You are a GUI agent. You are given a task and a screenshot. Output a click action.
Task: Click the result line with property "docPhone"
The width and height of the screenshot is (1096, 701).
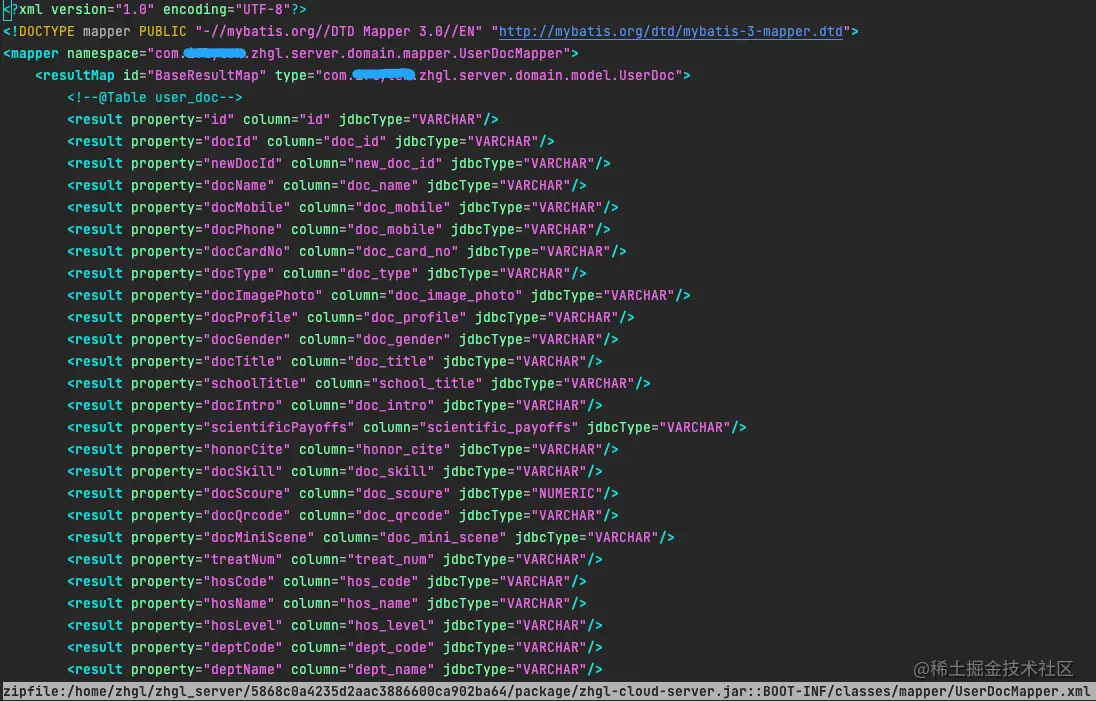click(x=338, y=230)
